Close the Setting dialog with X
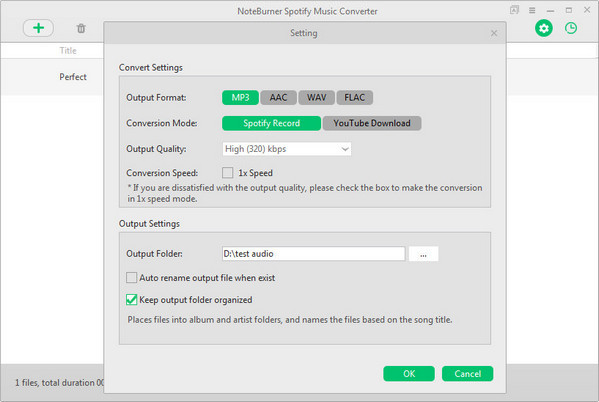Image resolution: width=599 pixels, height=402 pixels. 494,33
